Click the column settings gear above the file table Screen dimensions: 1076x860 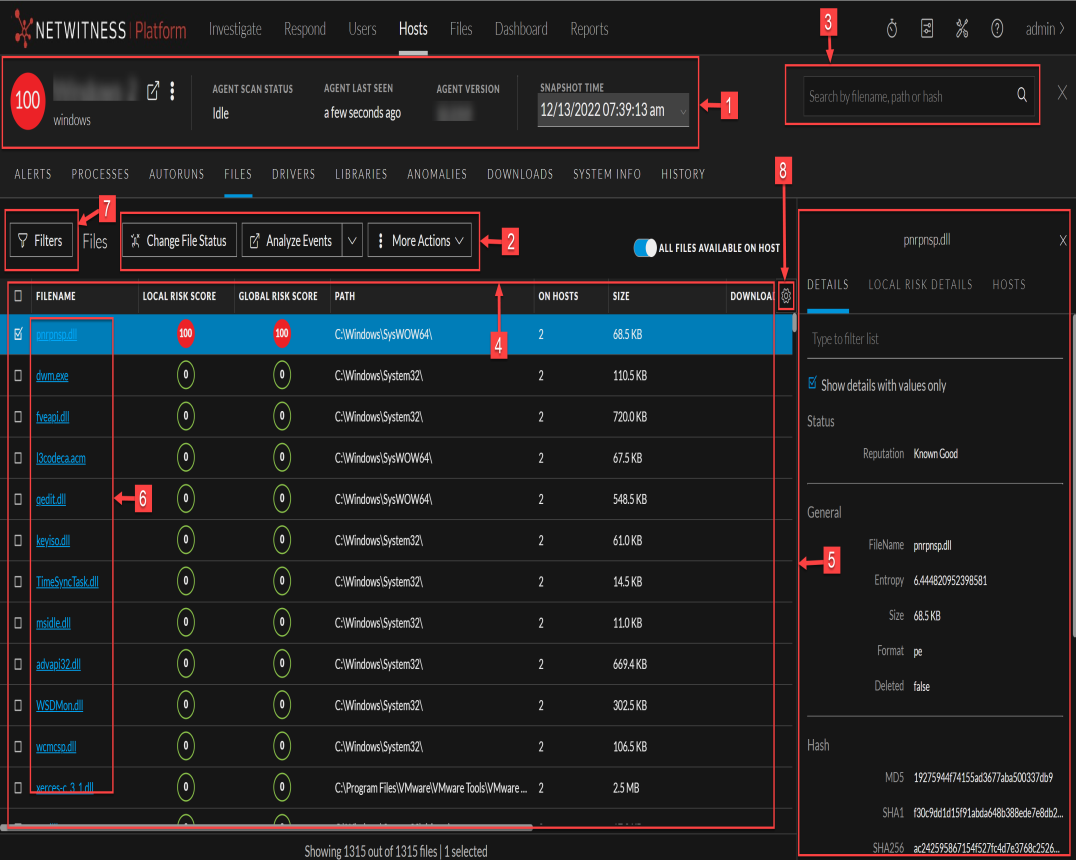(x=787, y=296)
